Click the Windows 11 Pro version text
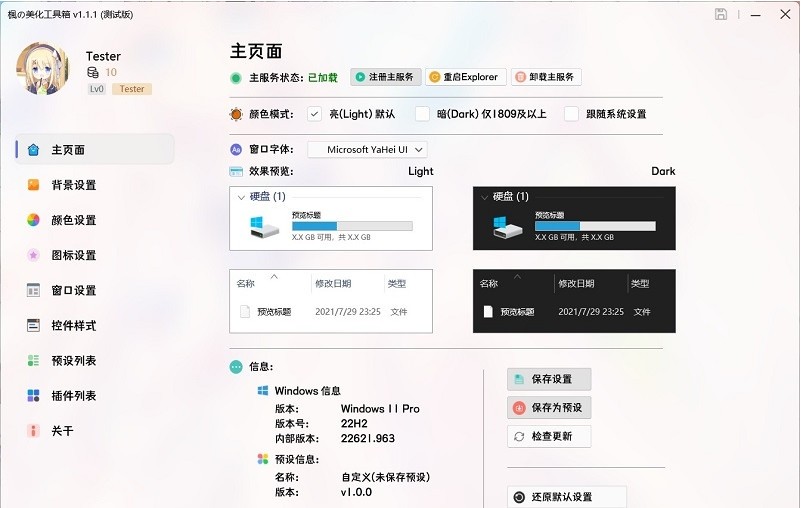The image size is (802, 508). (x=380, y=409)
